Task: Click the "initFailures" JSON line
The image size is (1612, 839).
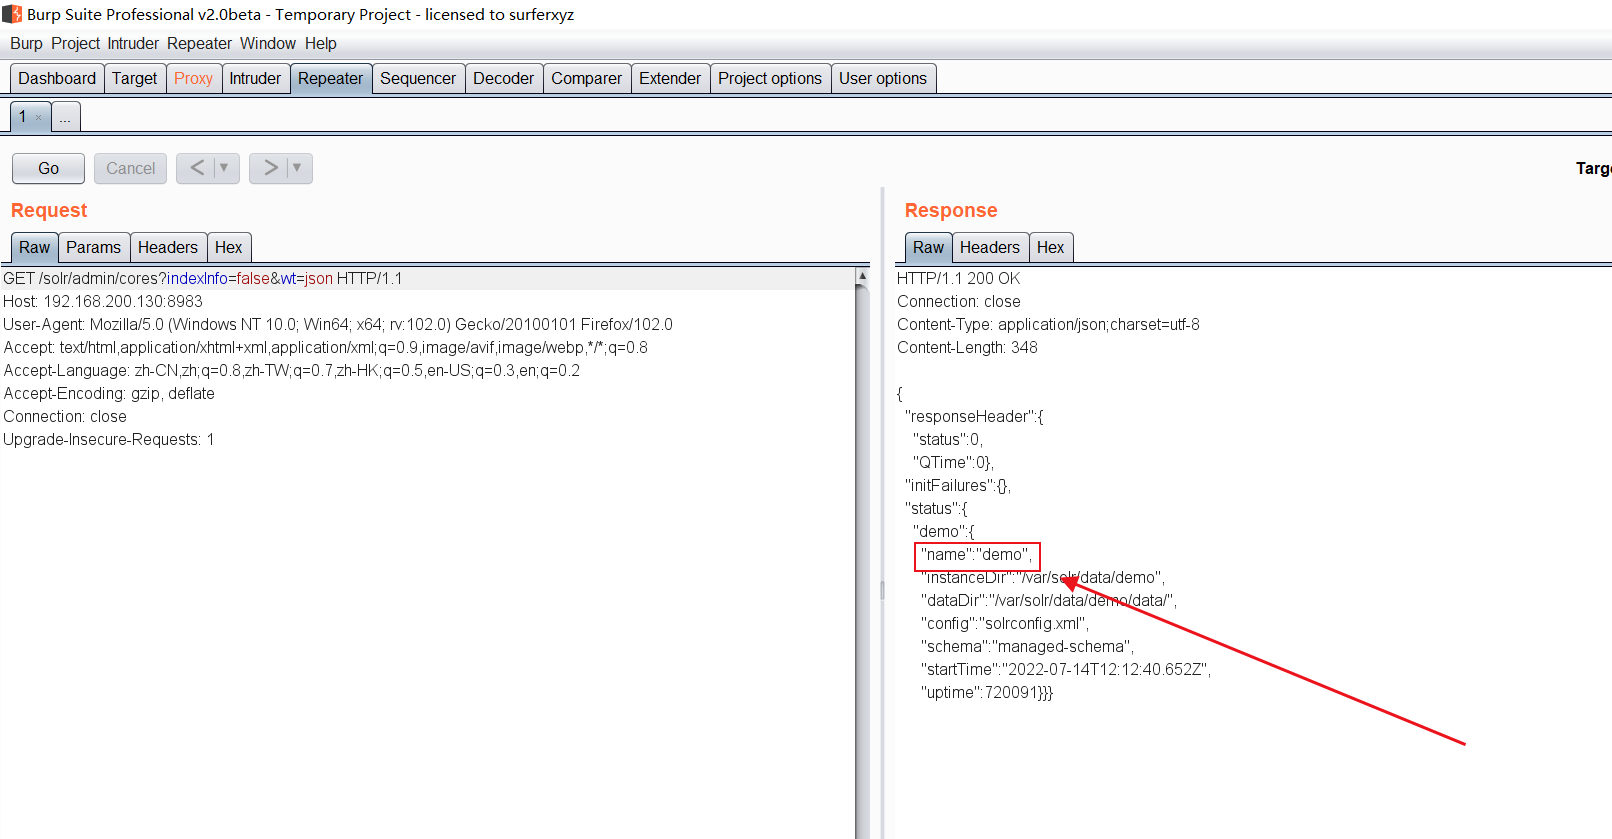Action: point(959,485)
